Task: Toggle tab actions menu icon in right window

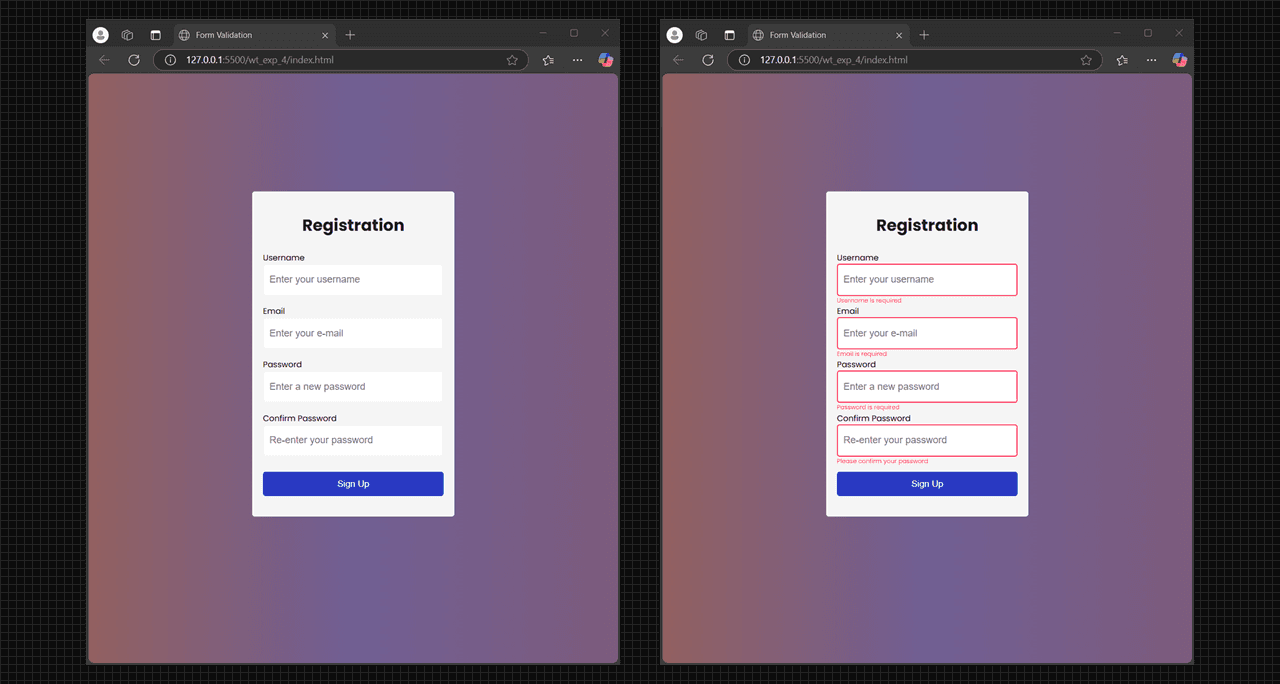Action: (729, 35)
